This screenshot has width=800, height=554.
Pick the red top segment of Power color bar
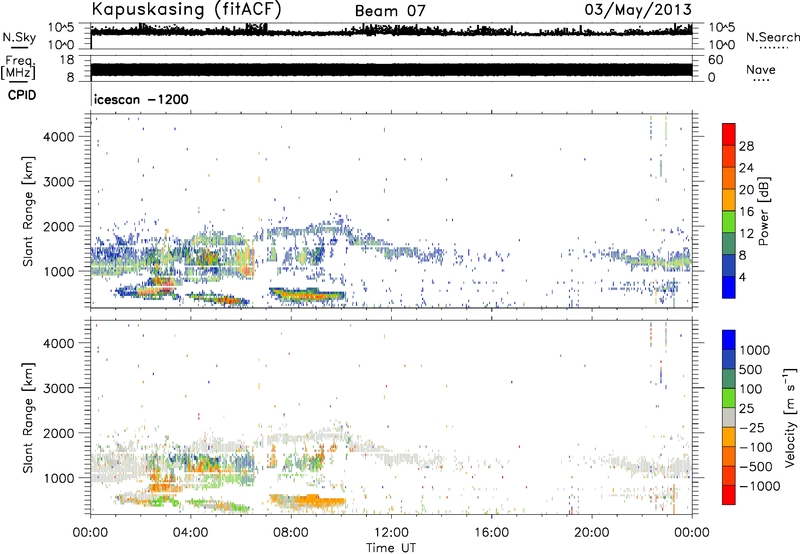tap(729, 134)
